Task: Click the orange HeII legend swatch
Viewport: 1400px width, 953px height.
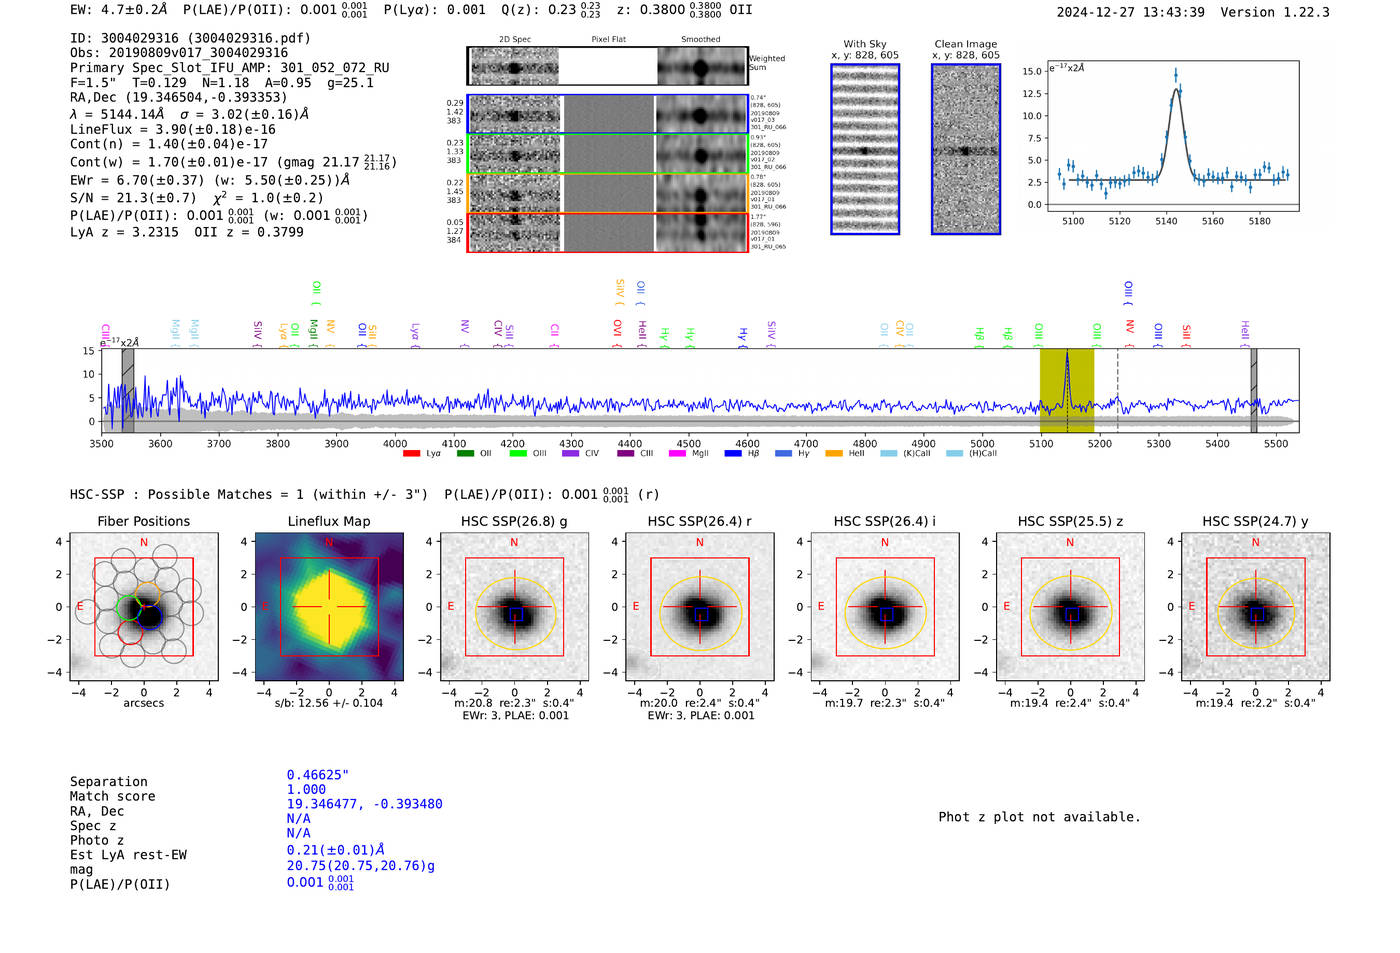Action: coord(834,454)
